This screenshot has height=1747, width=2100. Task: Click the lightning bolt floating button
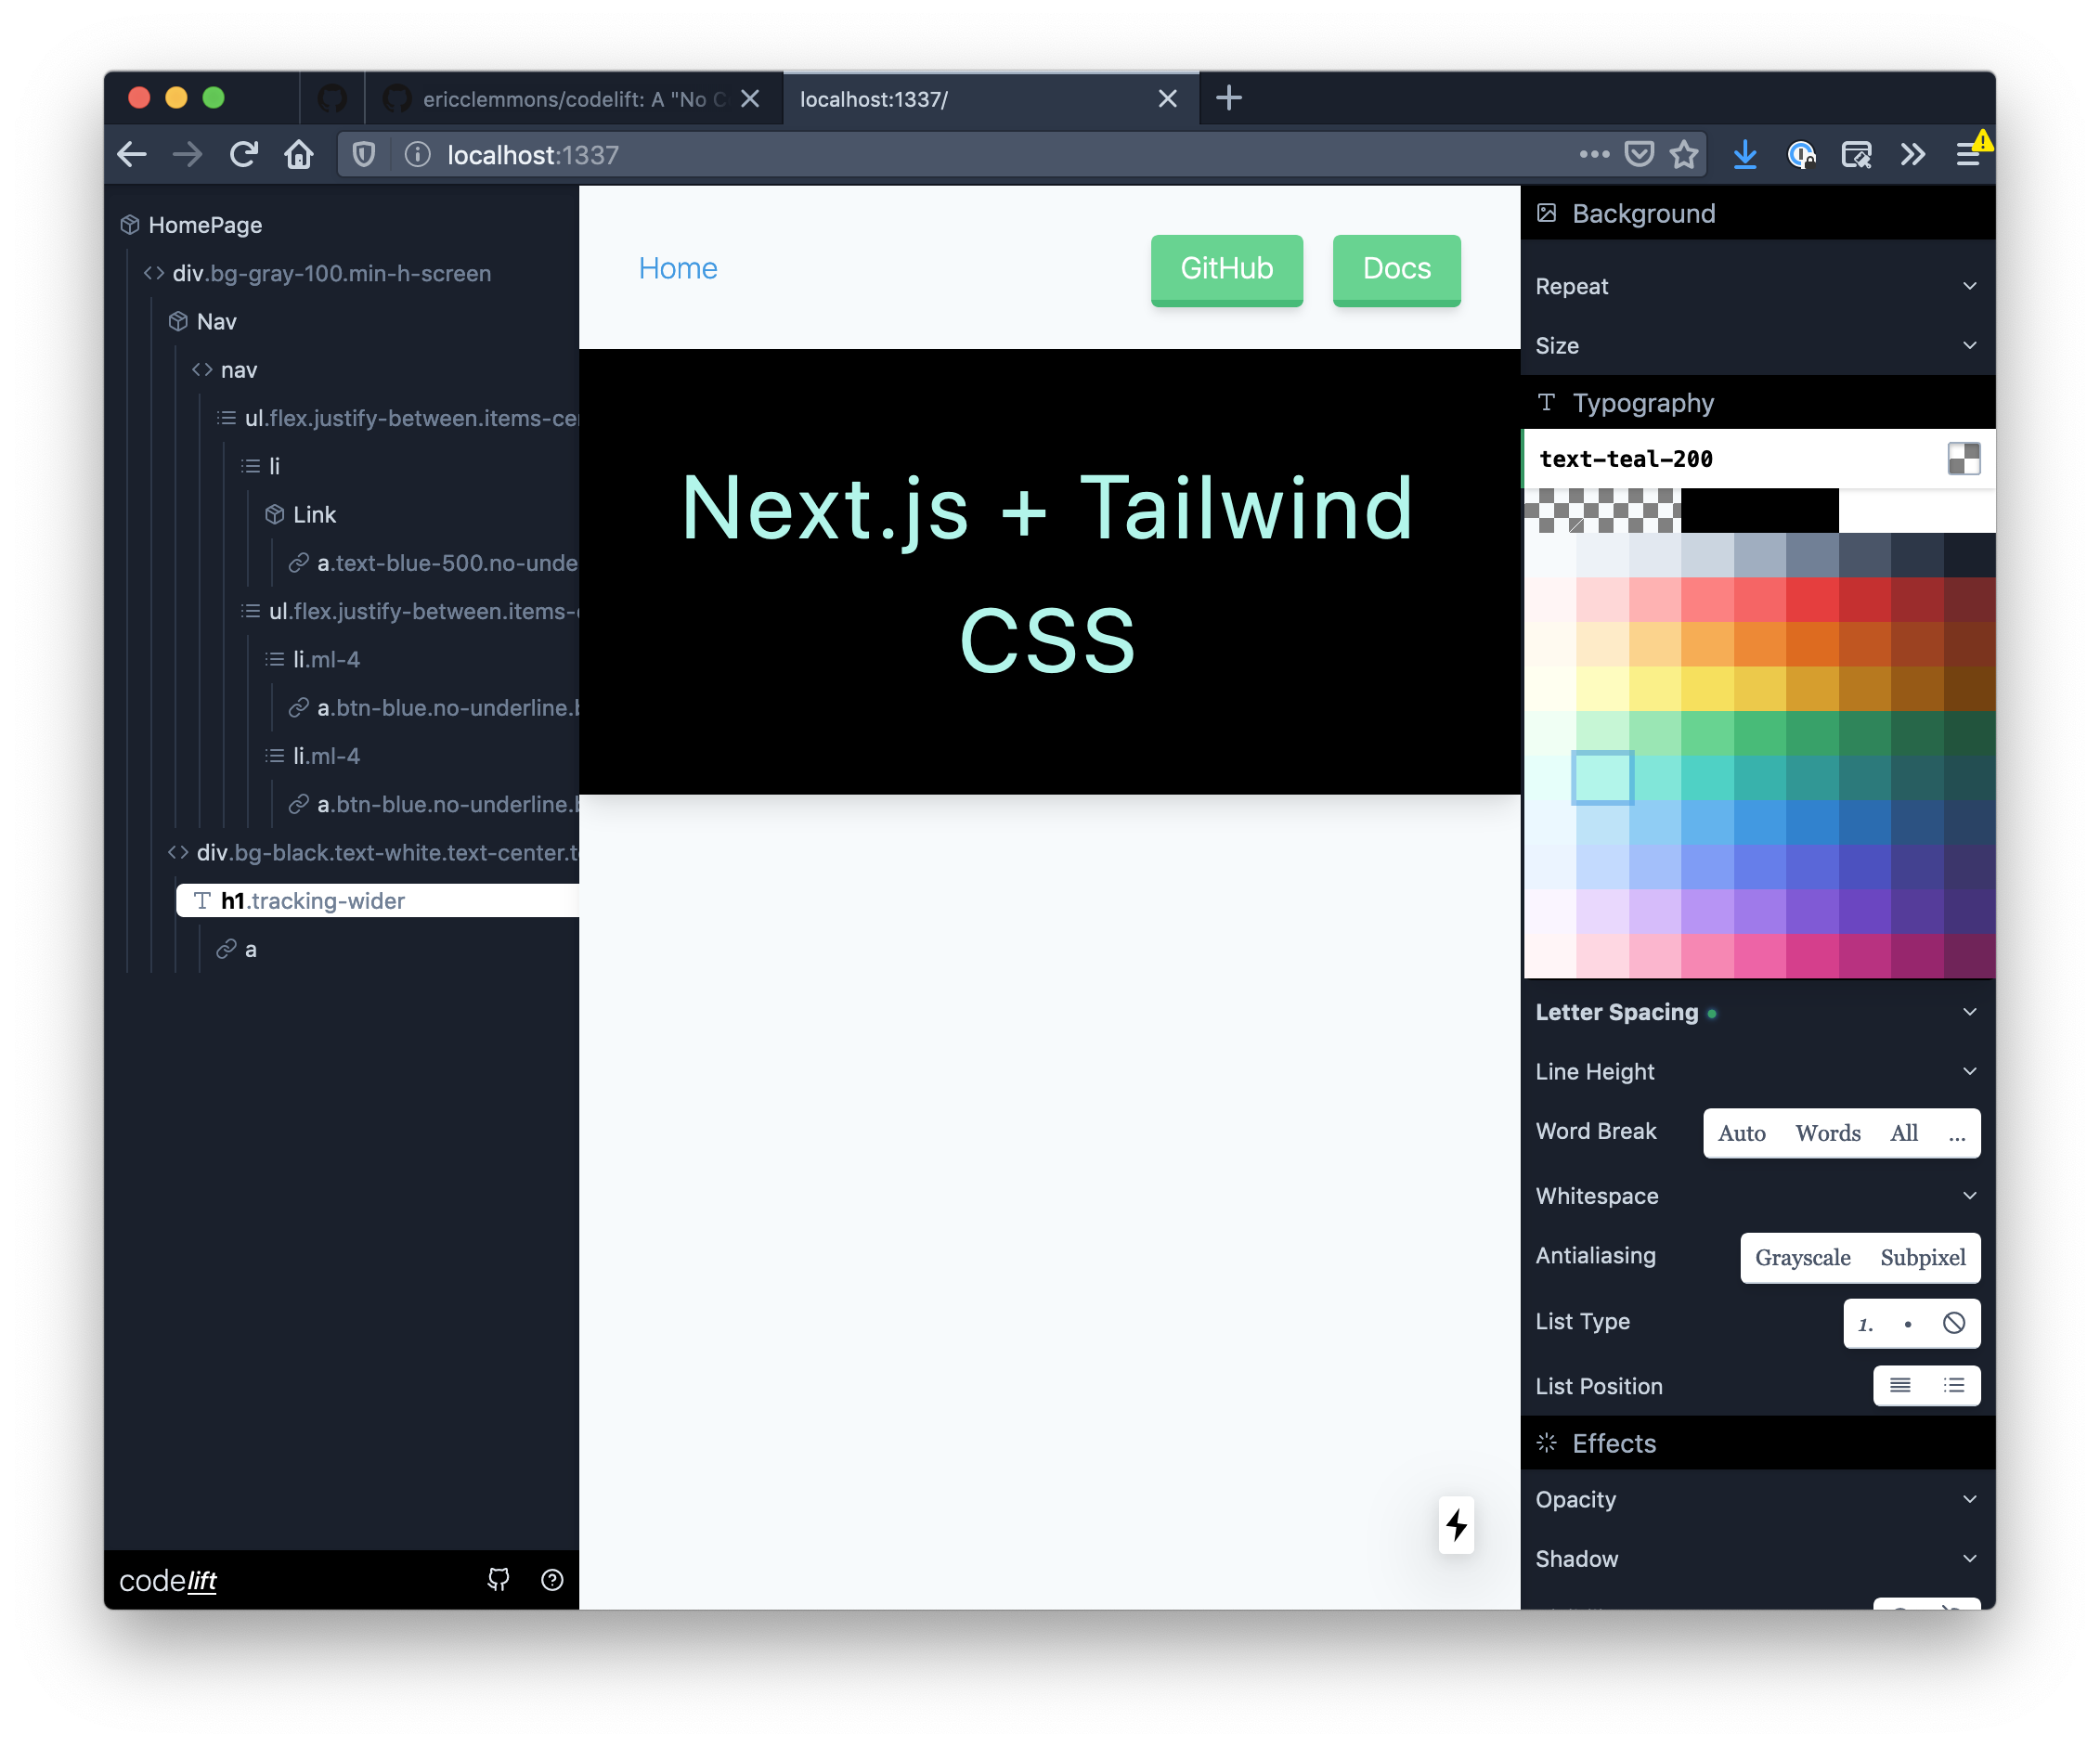pos(1456,1525)
